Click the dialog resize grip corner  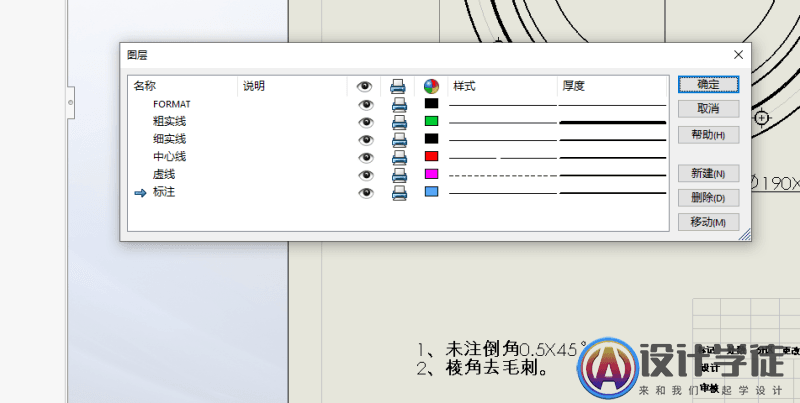click(x=745, y=235)
